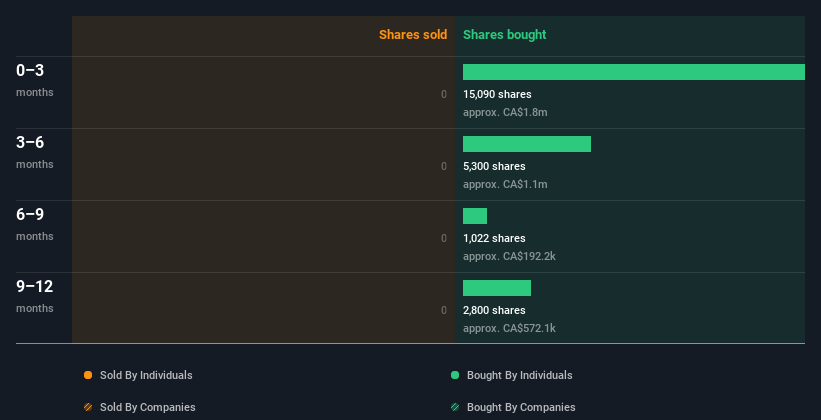Click the 1,022 shares value

pyautogui.click(x=494, y=238)
